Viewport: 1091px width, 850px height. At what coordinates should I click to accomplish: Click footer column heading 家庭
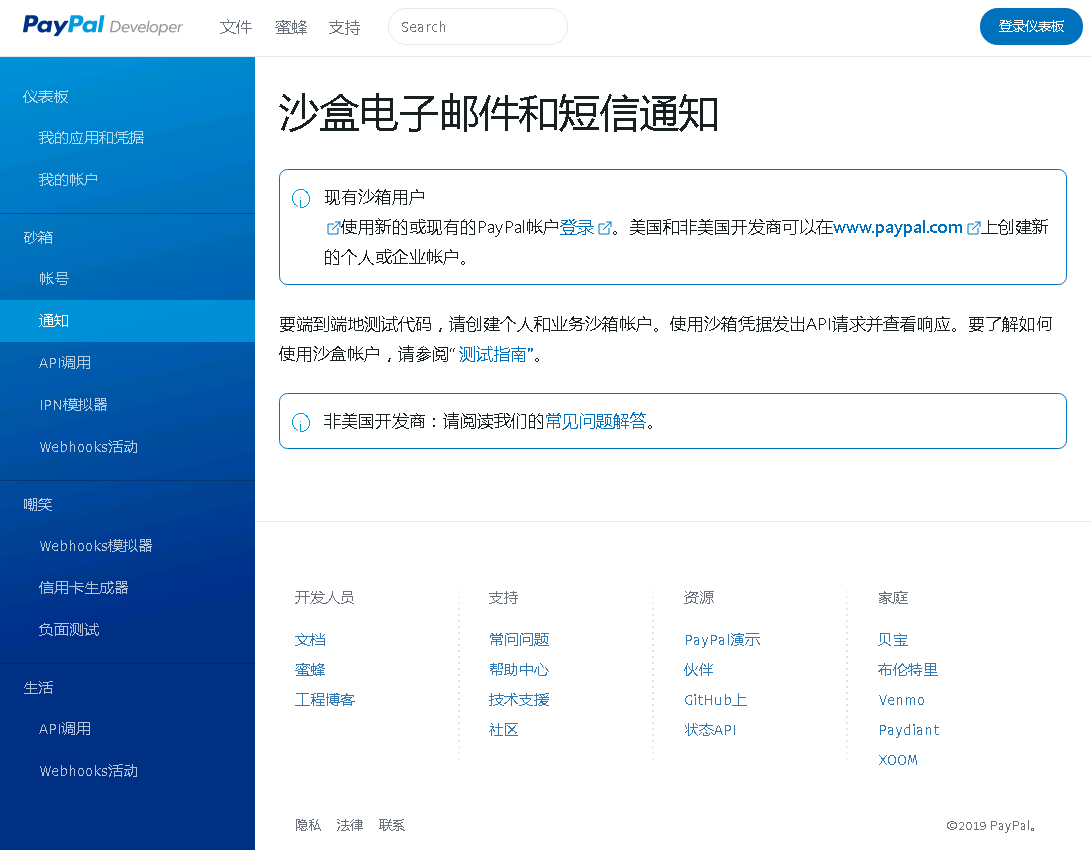coord(893,598)
